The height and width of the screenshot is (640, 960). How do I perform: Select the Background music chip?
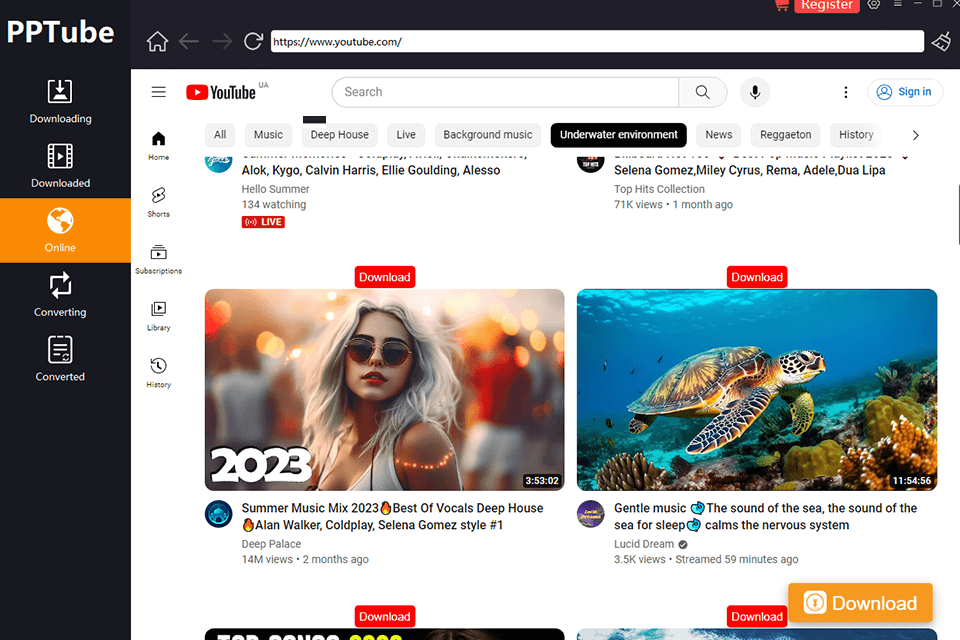pos(487,135)
